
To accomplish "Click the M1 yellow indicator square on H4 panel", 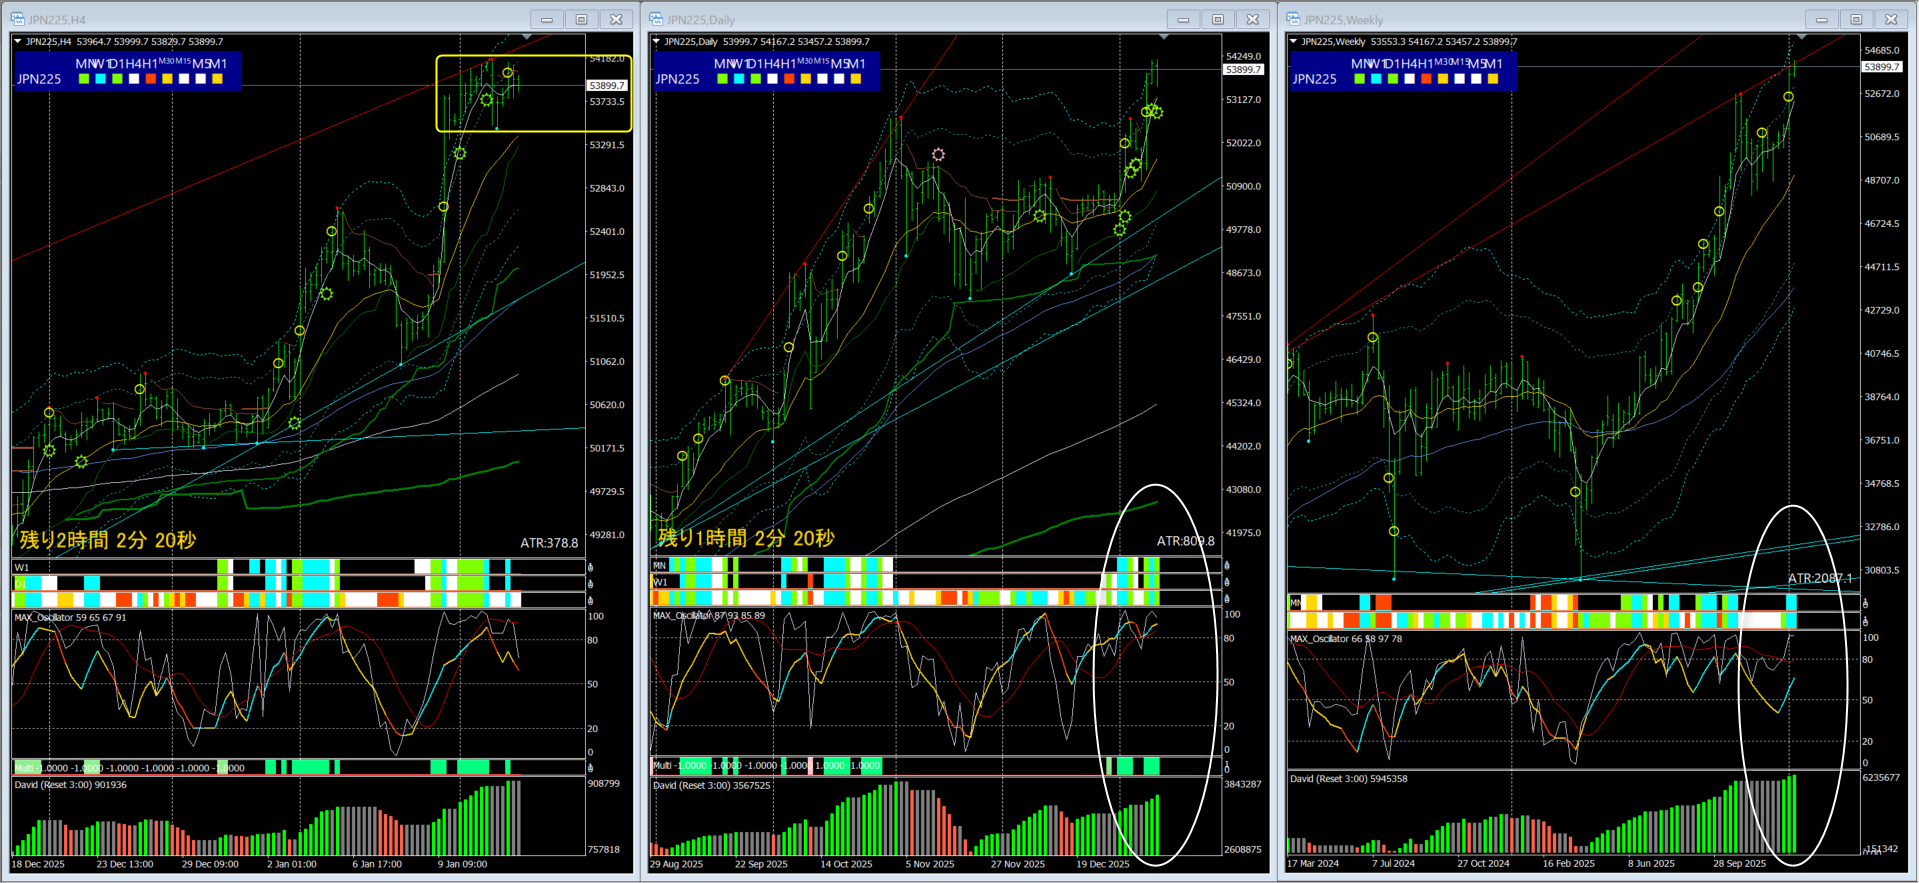I will point(217,79).
